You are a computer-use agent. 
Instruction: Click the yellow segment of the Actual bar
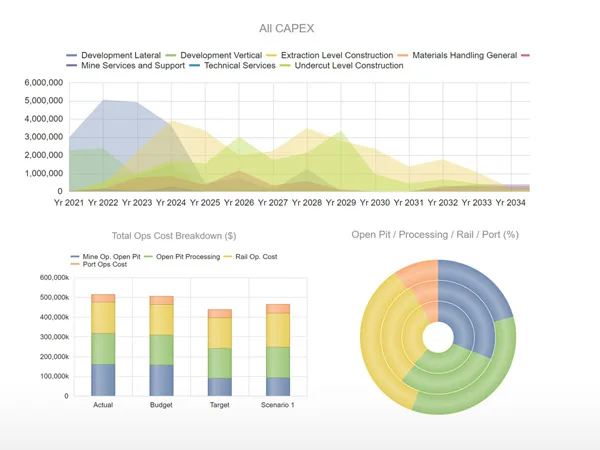pyautogui.click(x=103, y=318)
